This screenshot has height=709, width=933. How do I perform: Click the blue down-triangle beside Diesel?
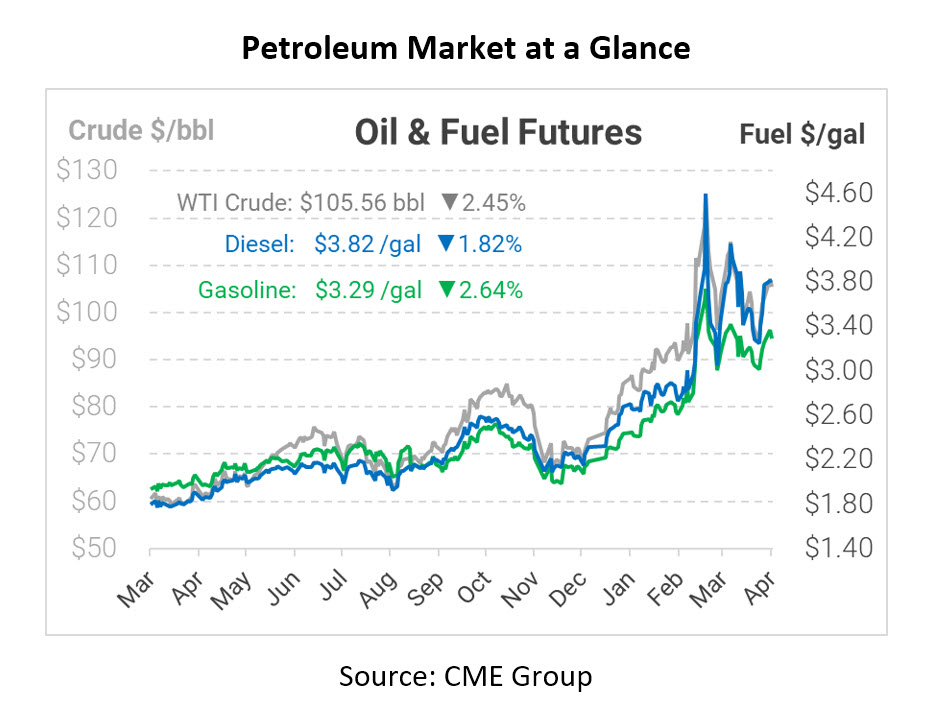tap(446, 243)
